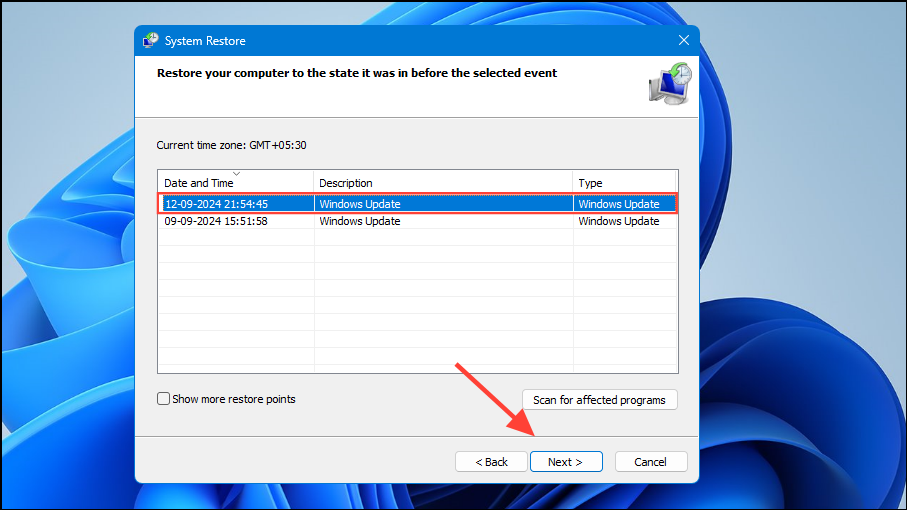Sort by the Description column header
907x510 pixels.
443,183
